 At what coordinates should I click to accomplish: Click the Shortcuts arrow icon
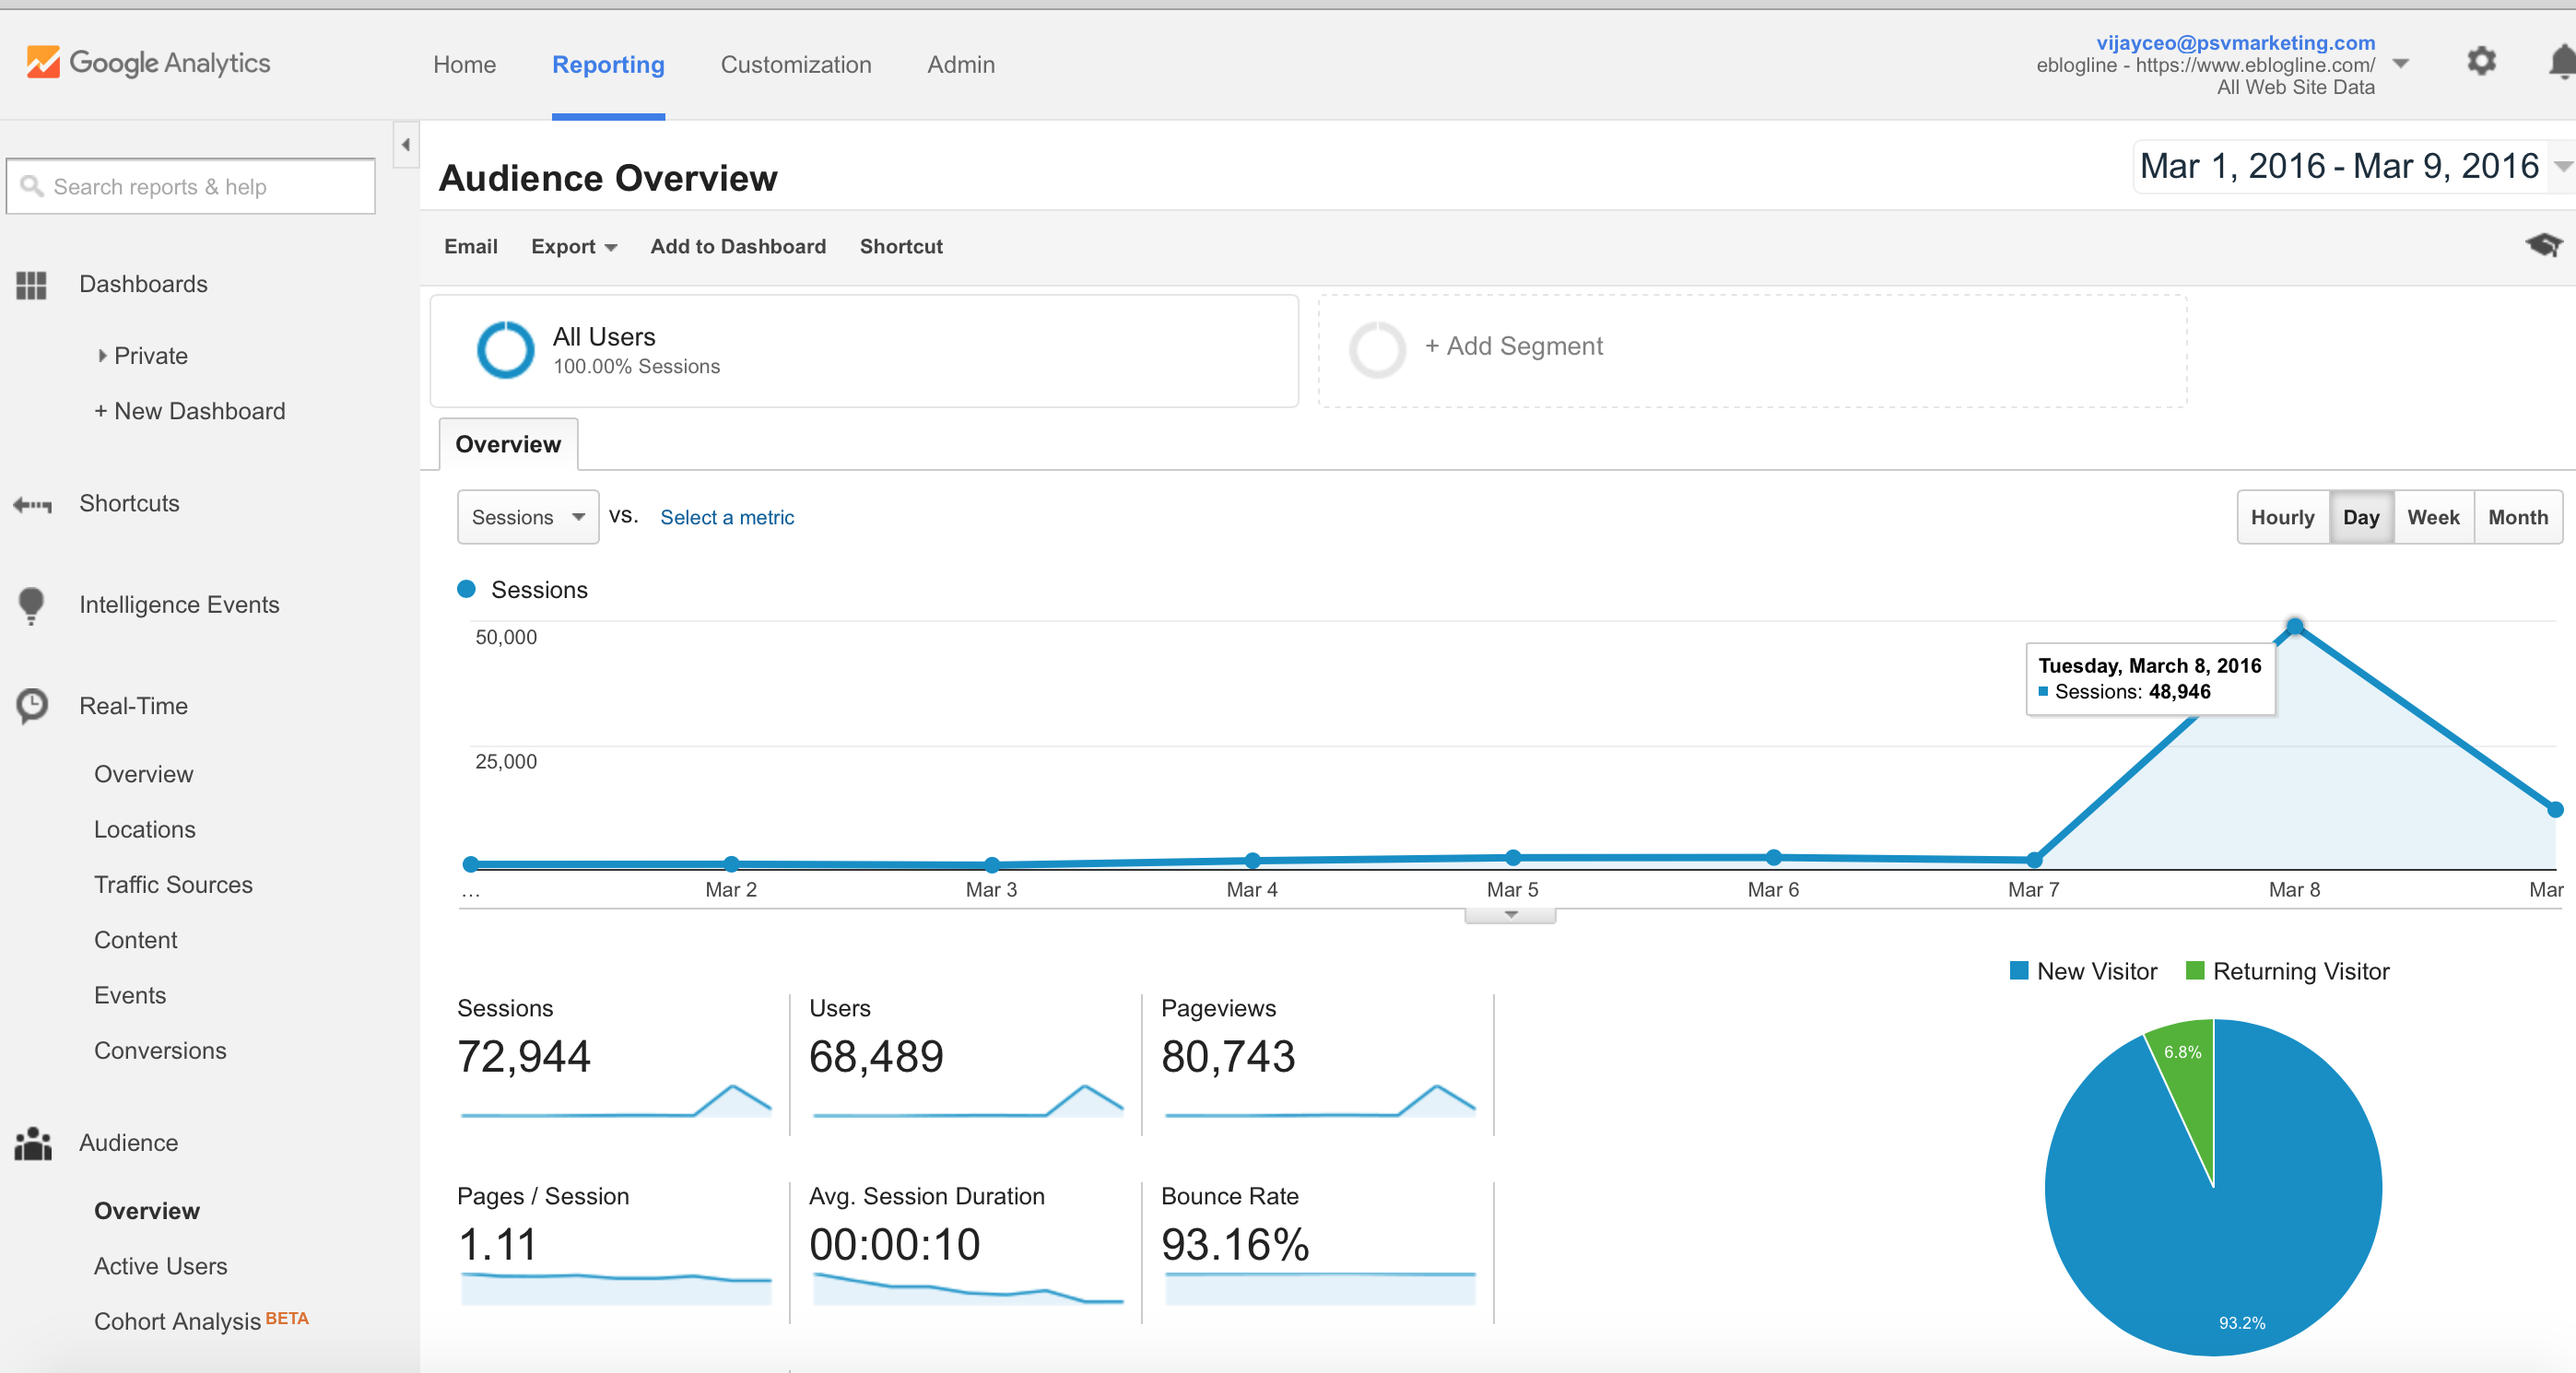31,504
